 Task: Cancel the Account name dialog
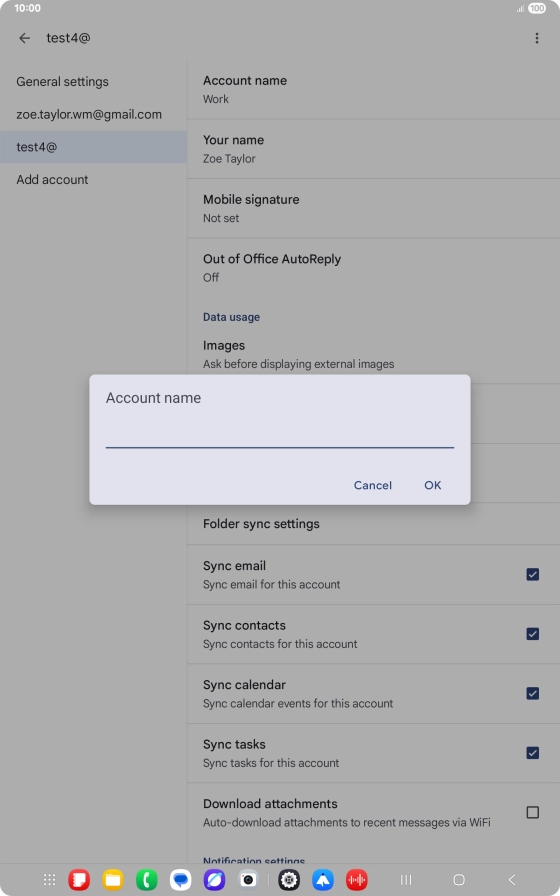tap(373, 485)
